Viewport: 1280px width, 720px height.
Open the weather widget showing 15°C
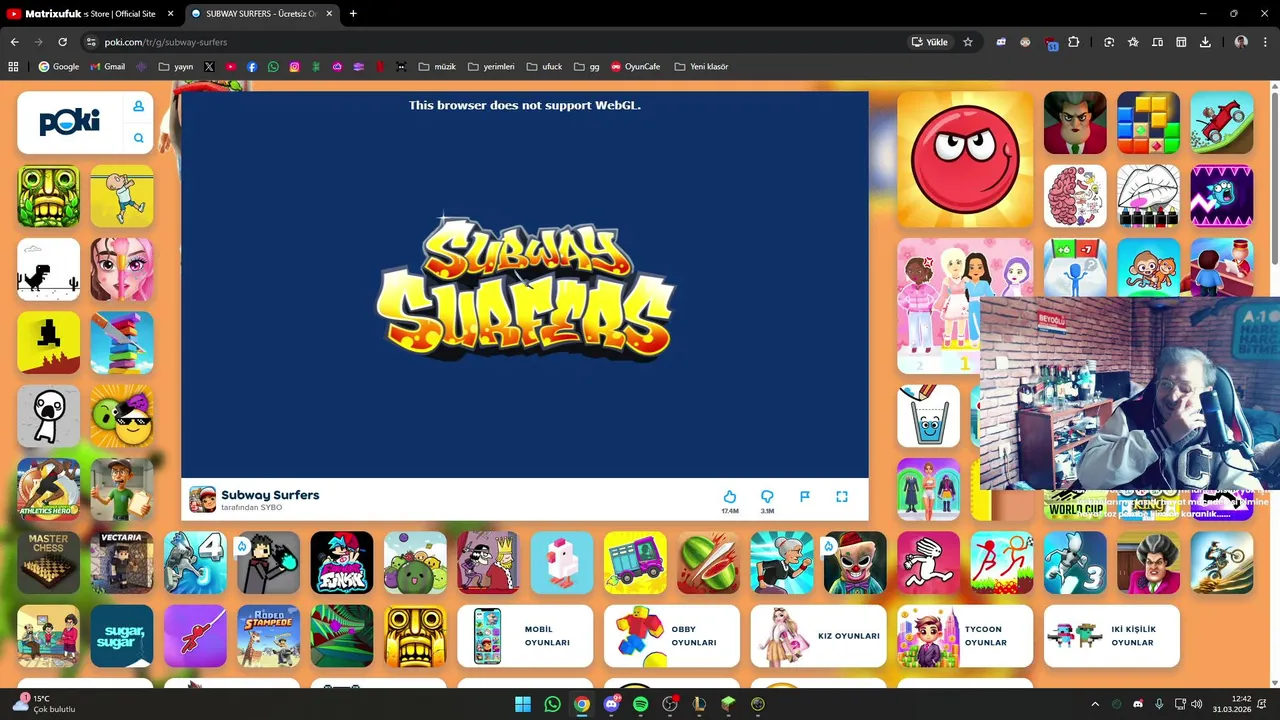click(44, 704)
